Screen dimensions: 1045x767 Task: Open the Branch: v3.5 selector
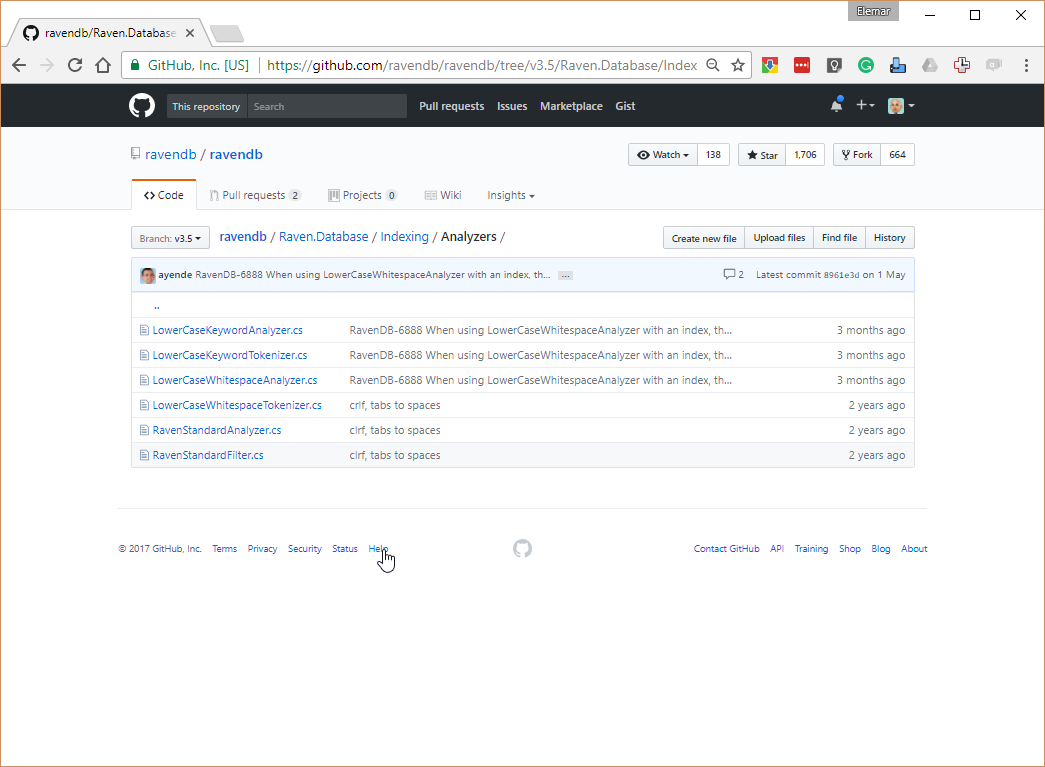point(170,238)
